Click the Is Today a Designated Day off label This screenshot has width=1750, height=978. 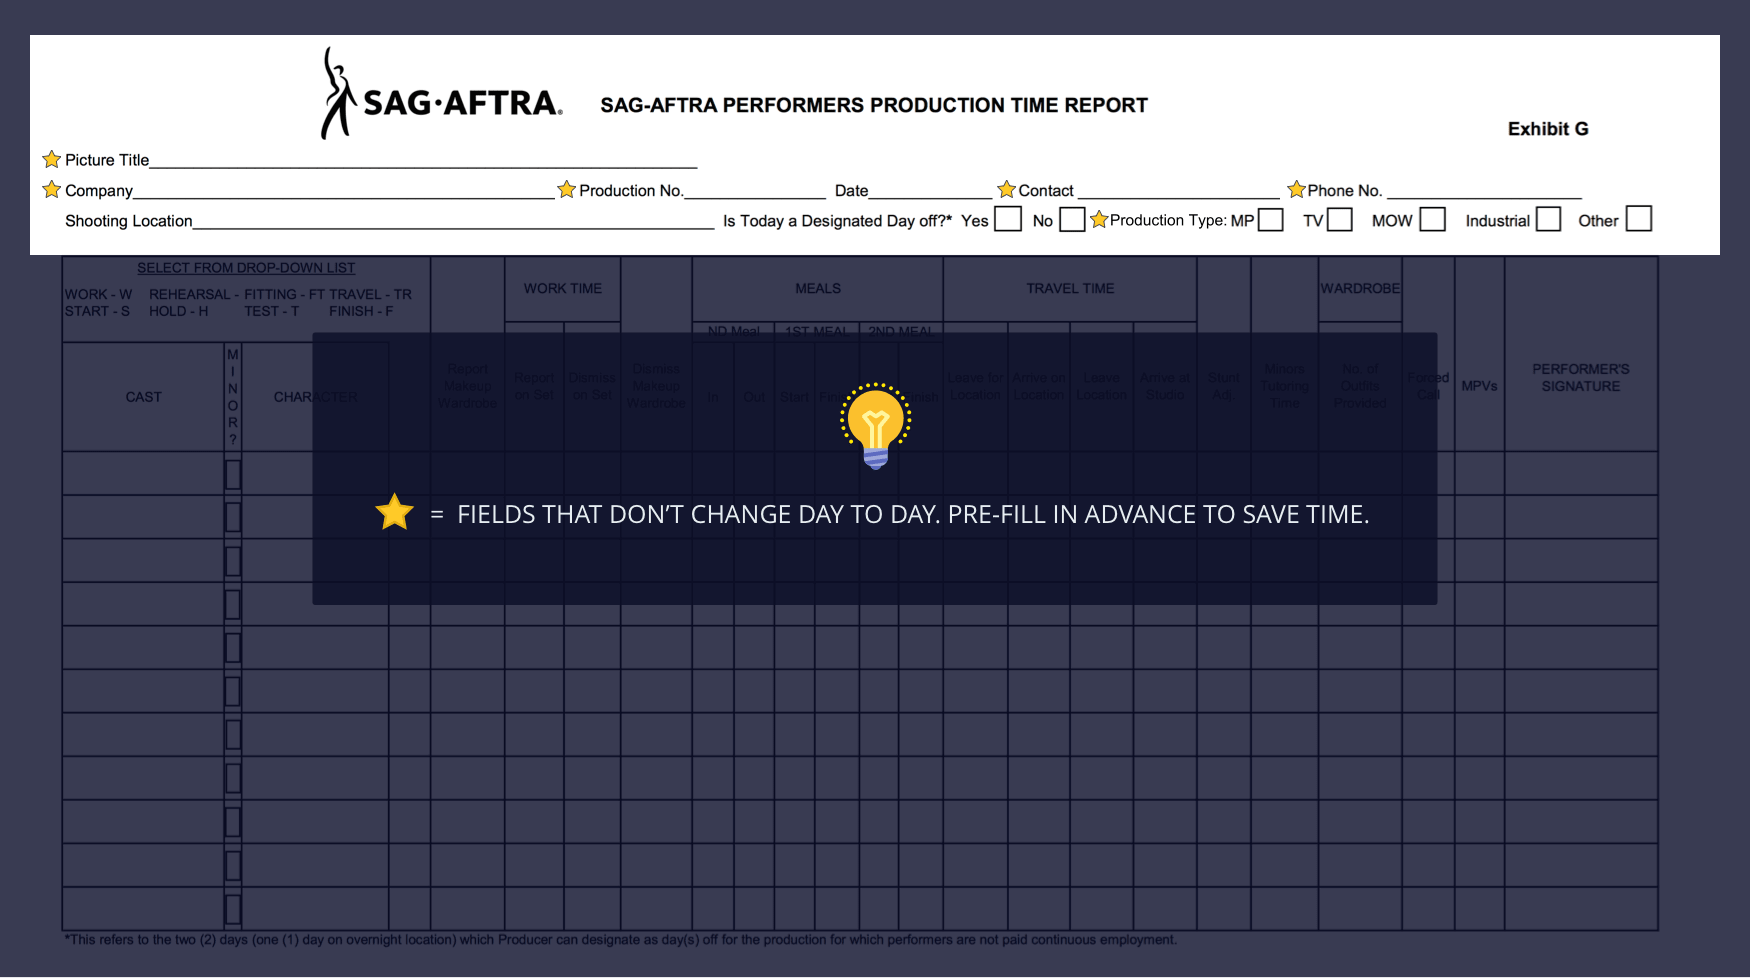point(837,221)
